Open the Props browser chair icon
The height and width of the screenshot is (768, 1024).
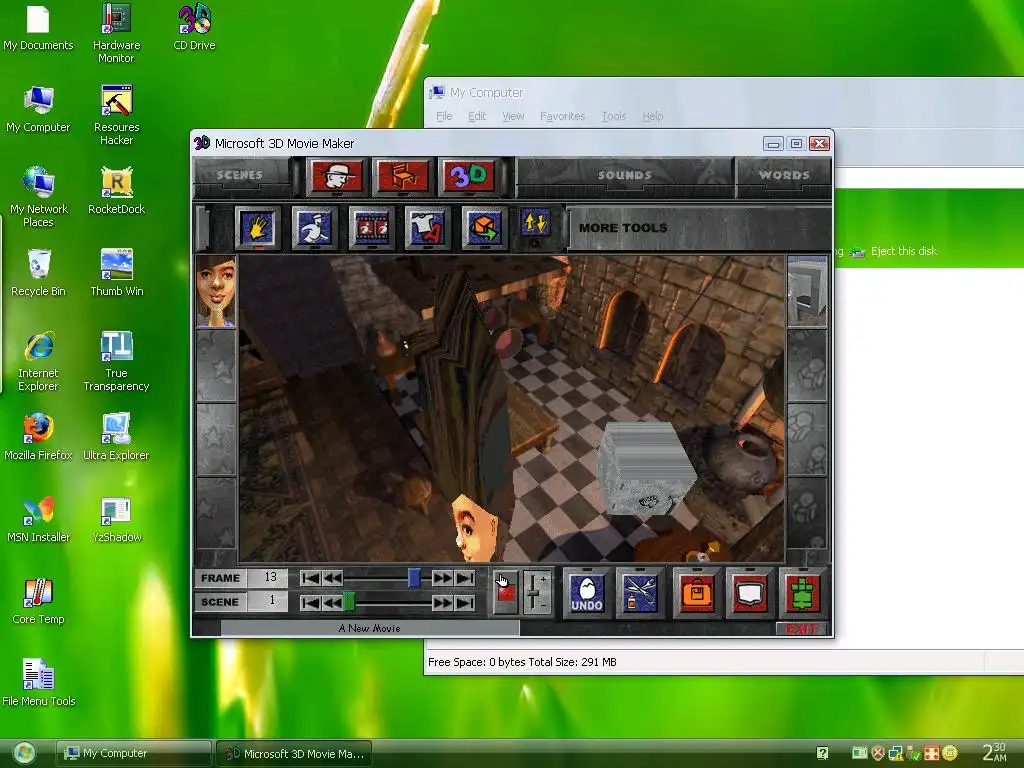pyautogui.click(x=402, y=176)
